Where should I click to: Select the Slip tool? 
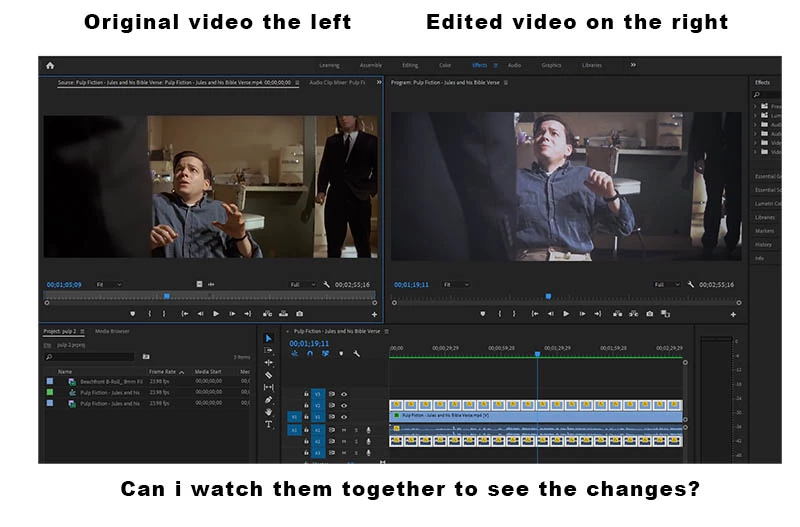point(269,387)
